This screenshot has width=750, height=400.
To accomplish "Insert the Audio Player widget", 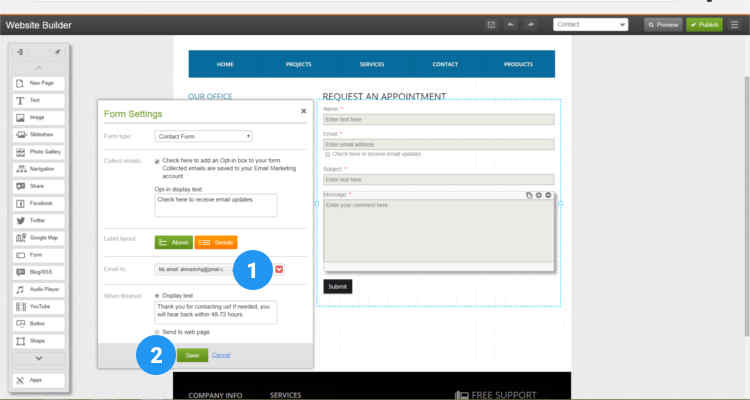I will tap(39, 289).
